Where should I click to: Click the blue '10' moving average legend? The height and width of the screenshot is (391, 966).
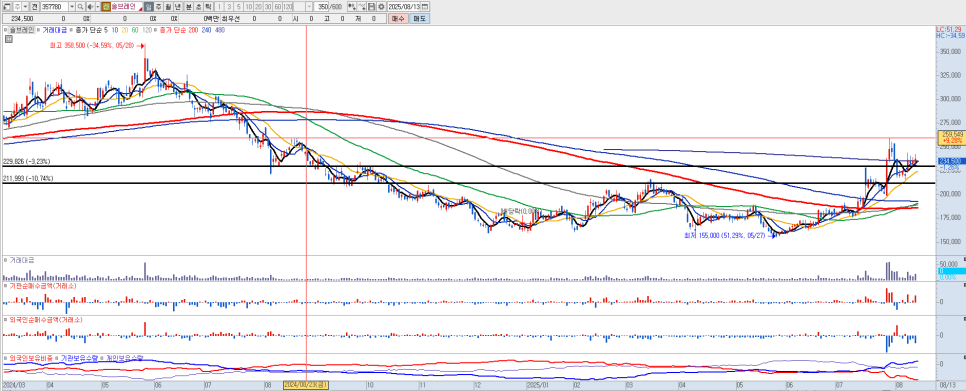coord(116,30)
